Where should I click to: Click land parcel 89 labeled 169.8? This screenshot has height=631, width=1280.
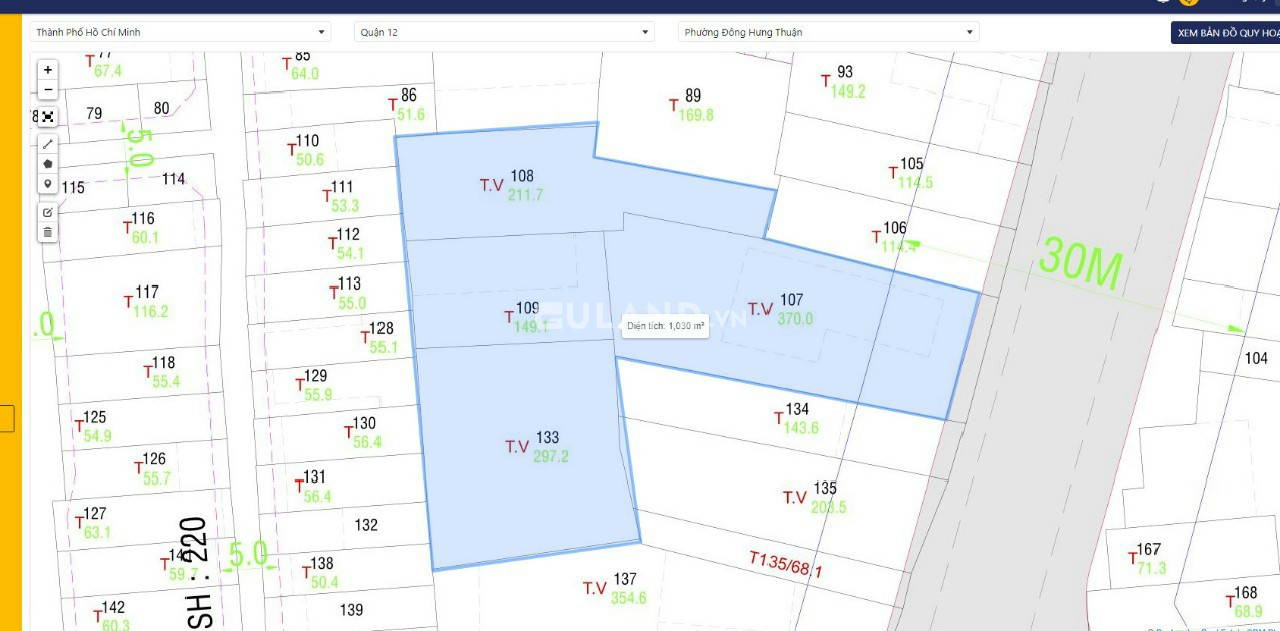click(691, 105)
